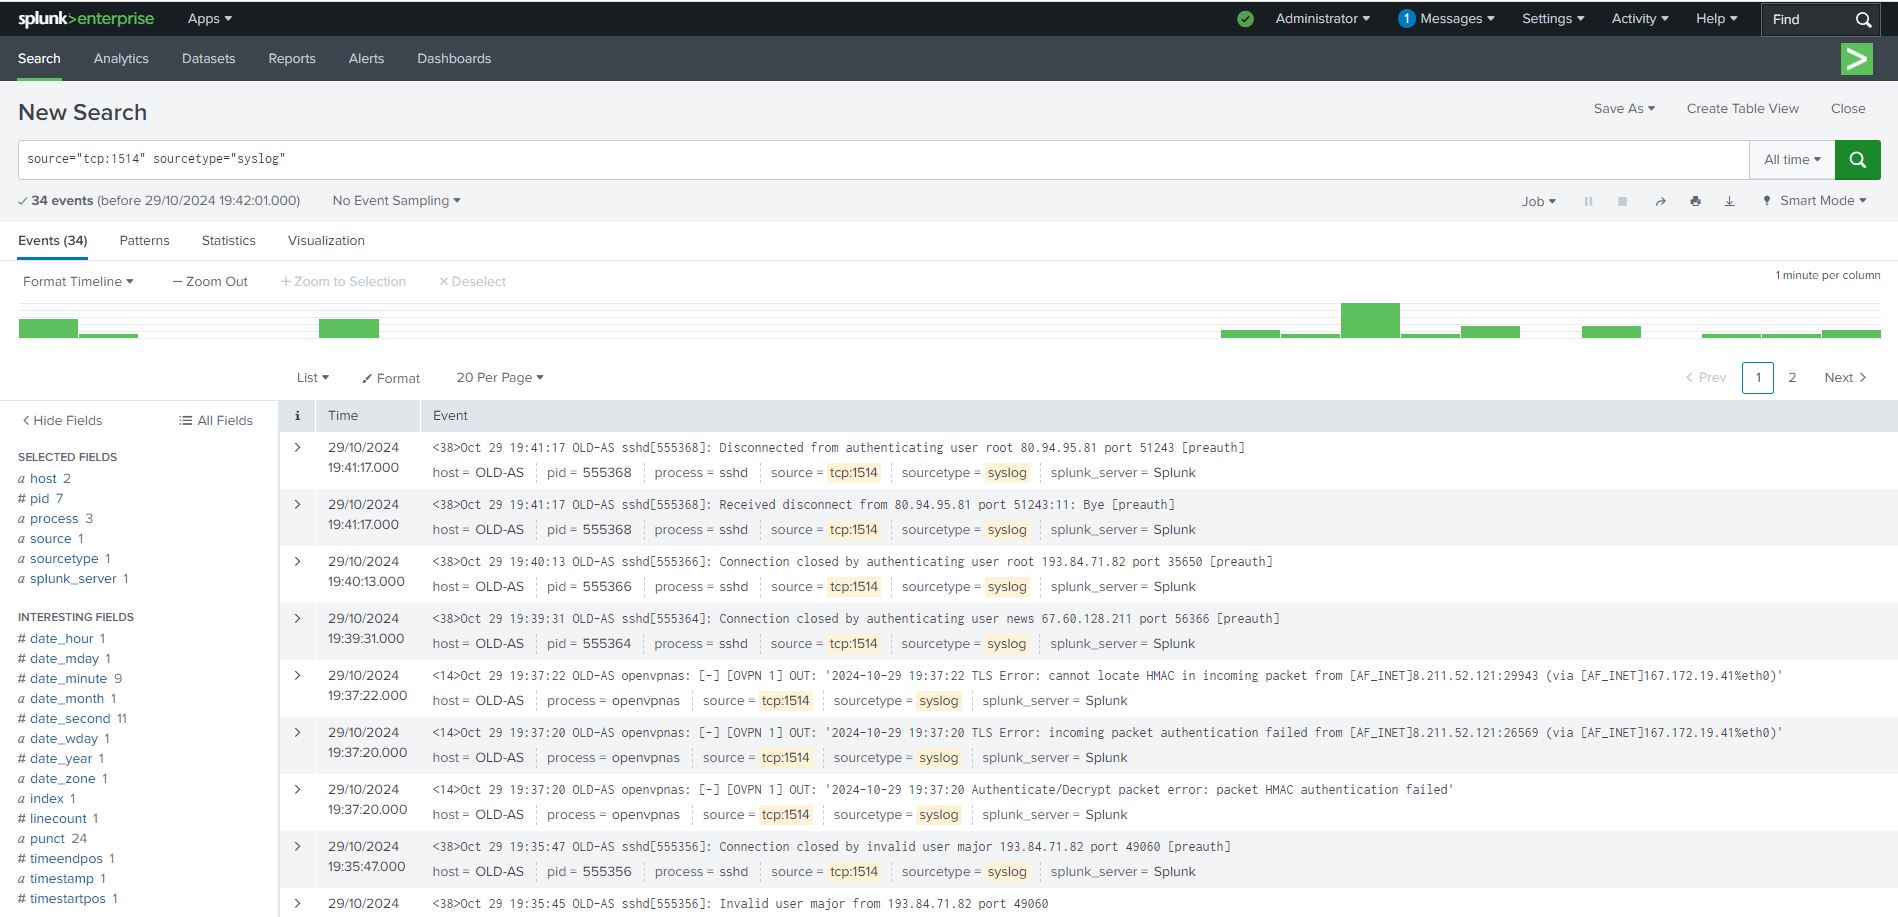Viewport: 1898px width, 917px height.
Task: Click the green health status check icon
Action: click(1245, 19)
